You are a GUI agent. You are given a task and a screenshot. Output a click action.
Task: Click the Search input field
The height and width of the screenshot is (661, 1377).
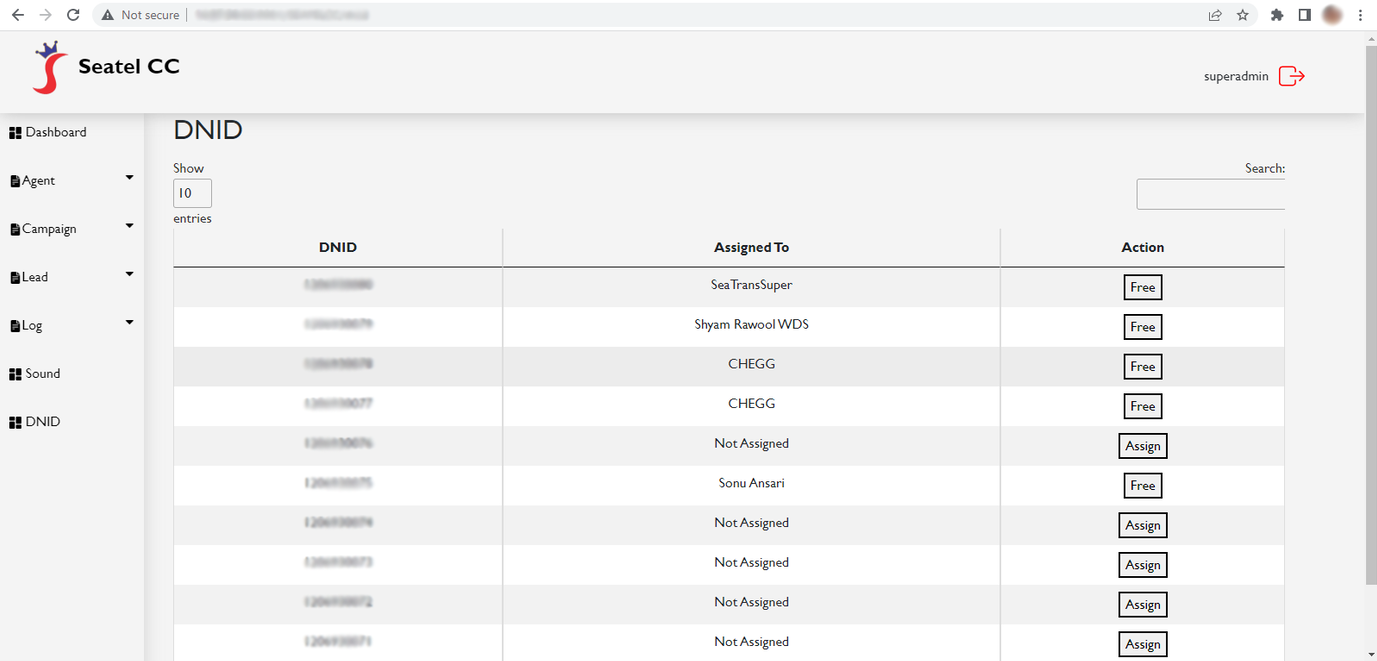pos(1210,194)
